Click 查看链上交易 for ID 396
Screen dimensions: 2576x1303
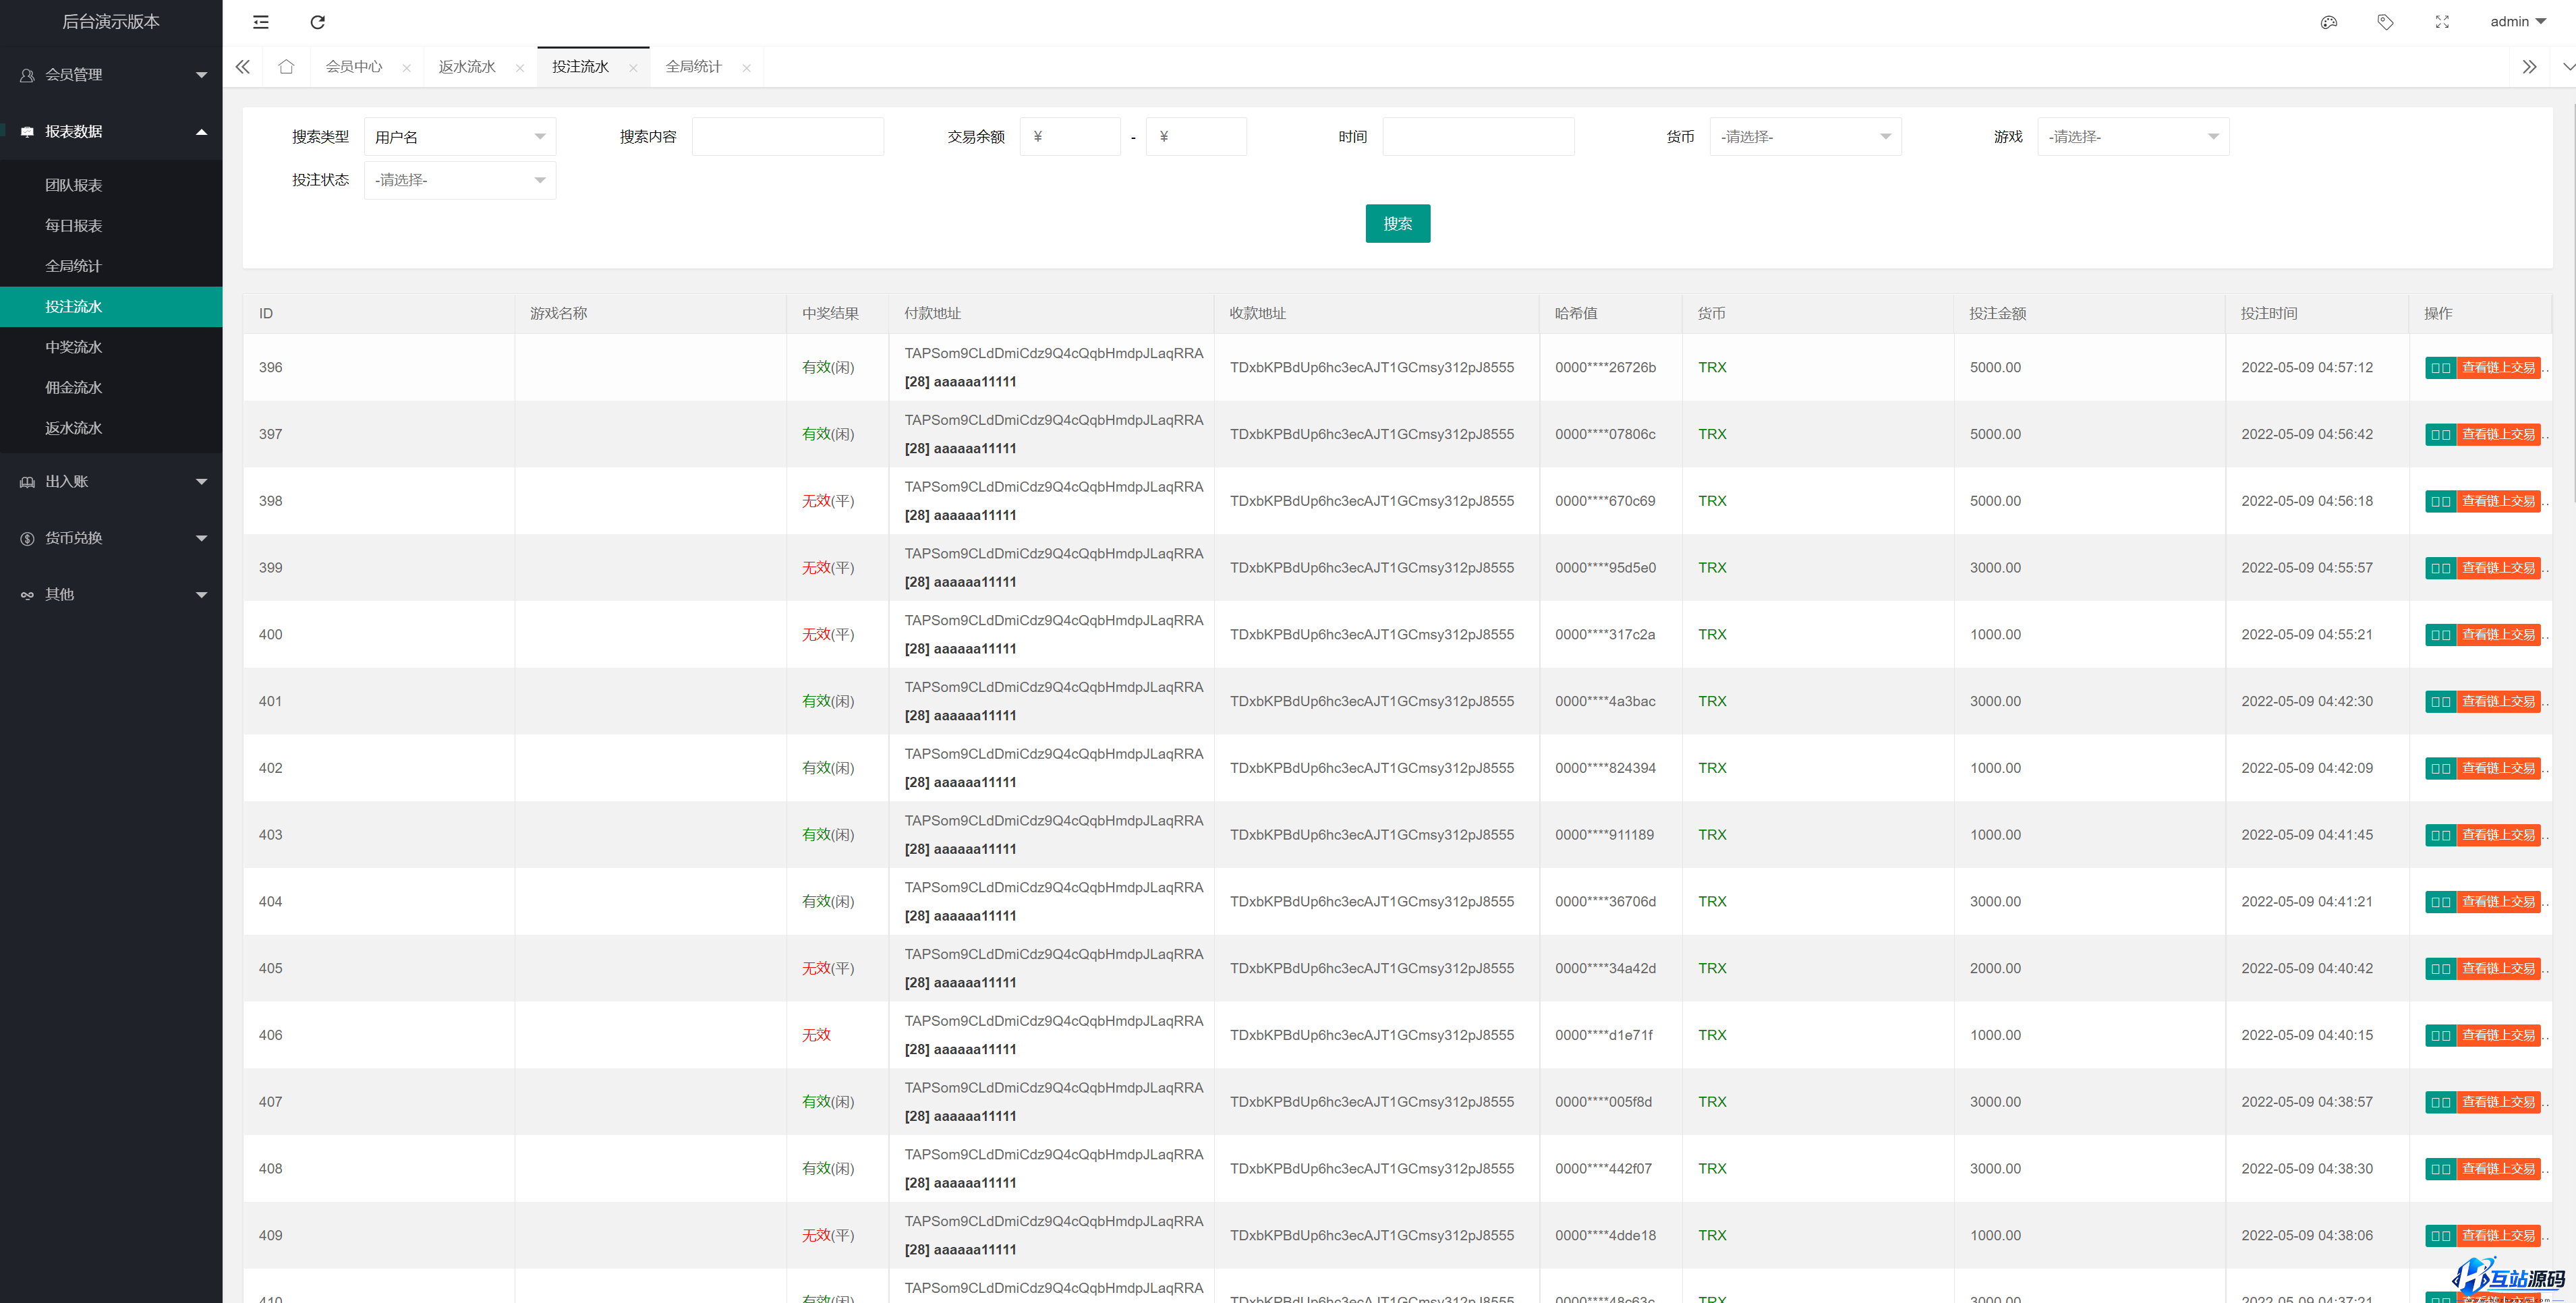tap(2498, 368)
